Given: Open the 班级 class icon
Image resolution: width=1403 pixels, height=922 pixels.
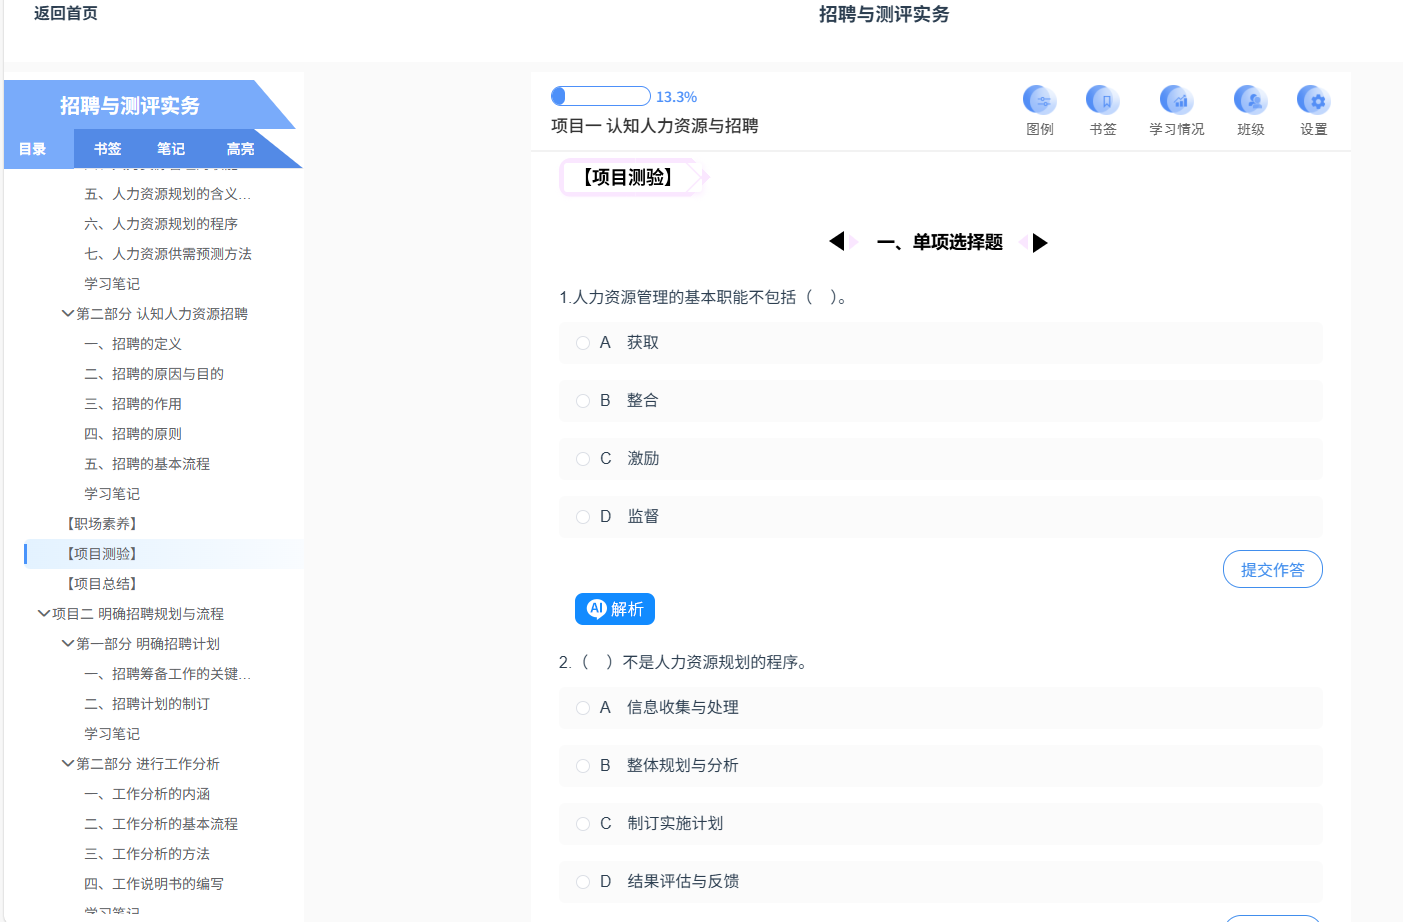Looking at the screenshot, I should (1250, 101).
